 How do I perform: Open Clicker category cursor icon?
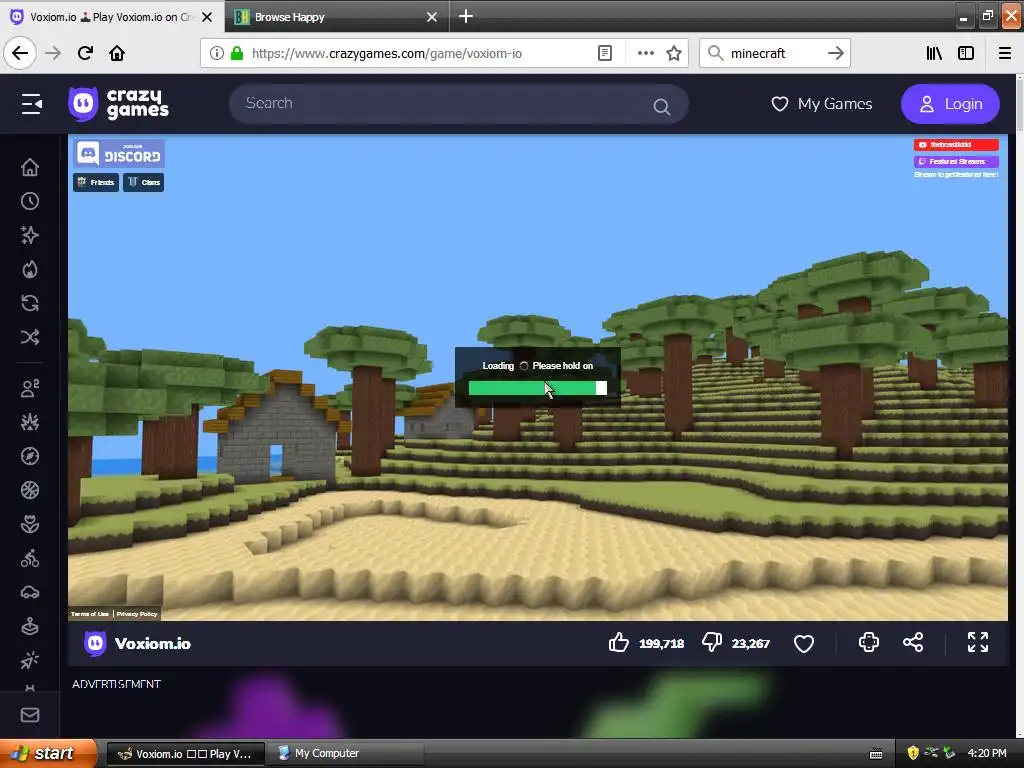pos(29,660)
